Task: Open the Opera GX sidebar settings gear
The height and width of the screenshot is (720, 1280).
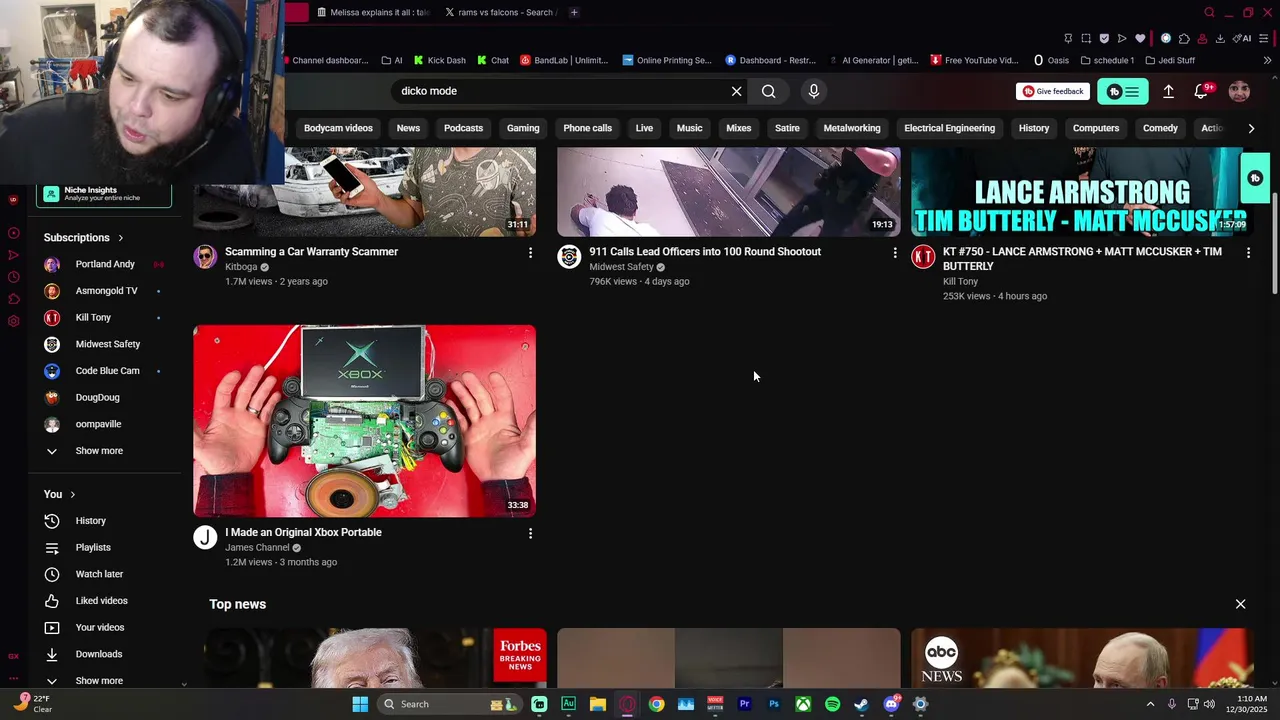Action: coord(13,321)
